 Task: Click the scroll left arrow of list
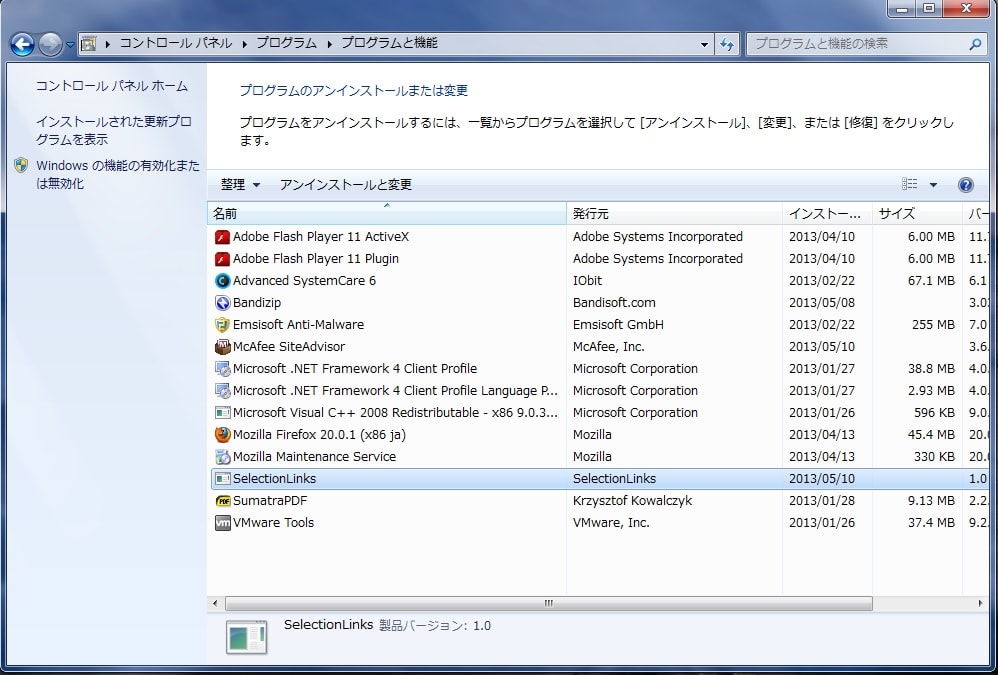tap(215, 603)
